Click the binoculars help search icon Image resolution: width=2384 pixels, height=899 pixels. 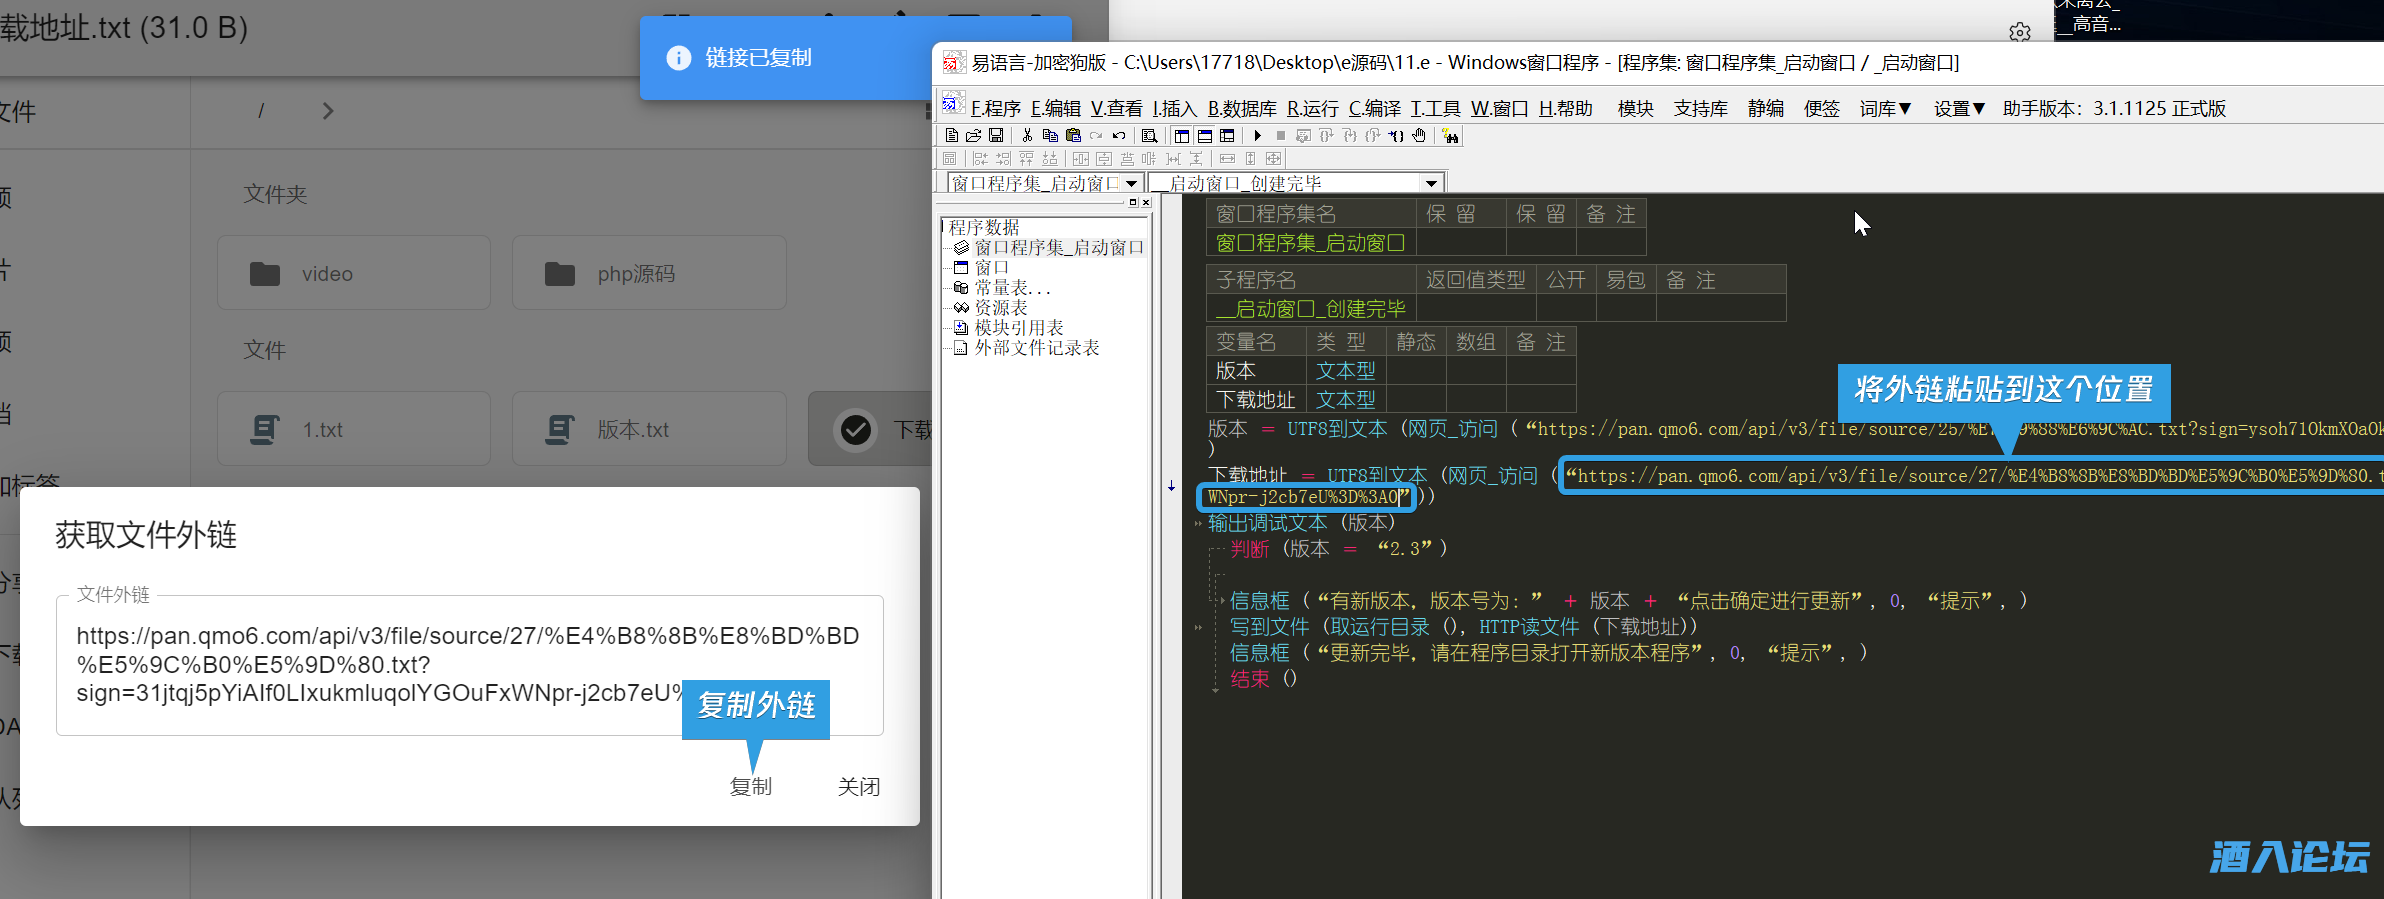click(1451, 136)
